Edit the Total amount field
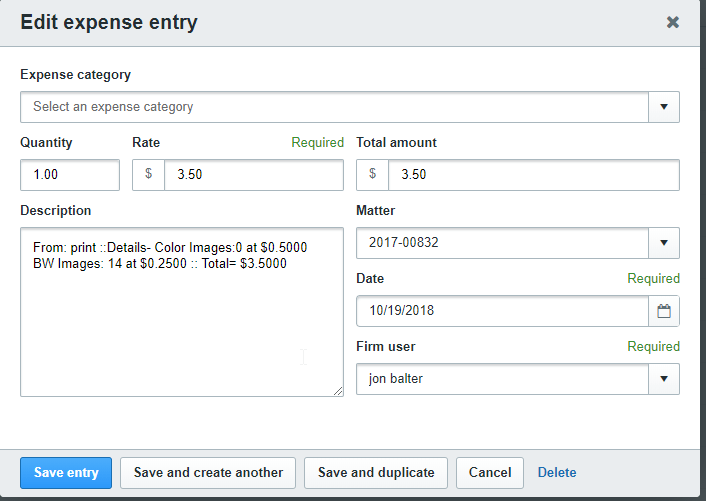This screenshot has width=706, height=501. click(534, 175)
